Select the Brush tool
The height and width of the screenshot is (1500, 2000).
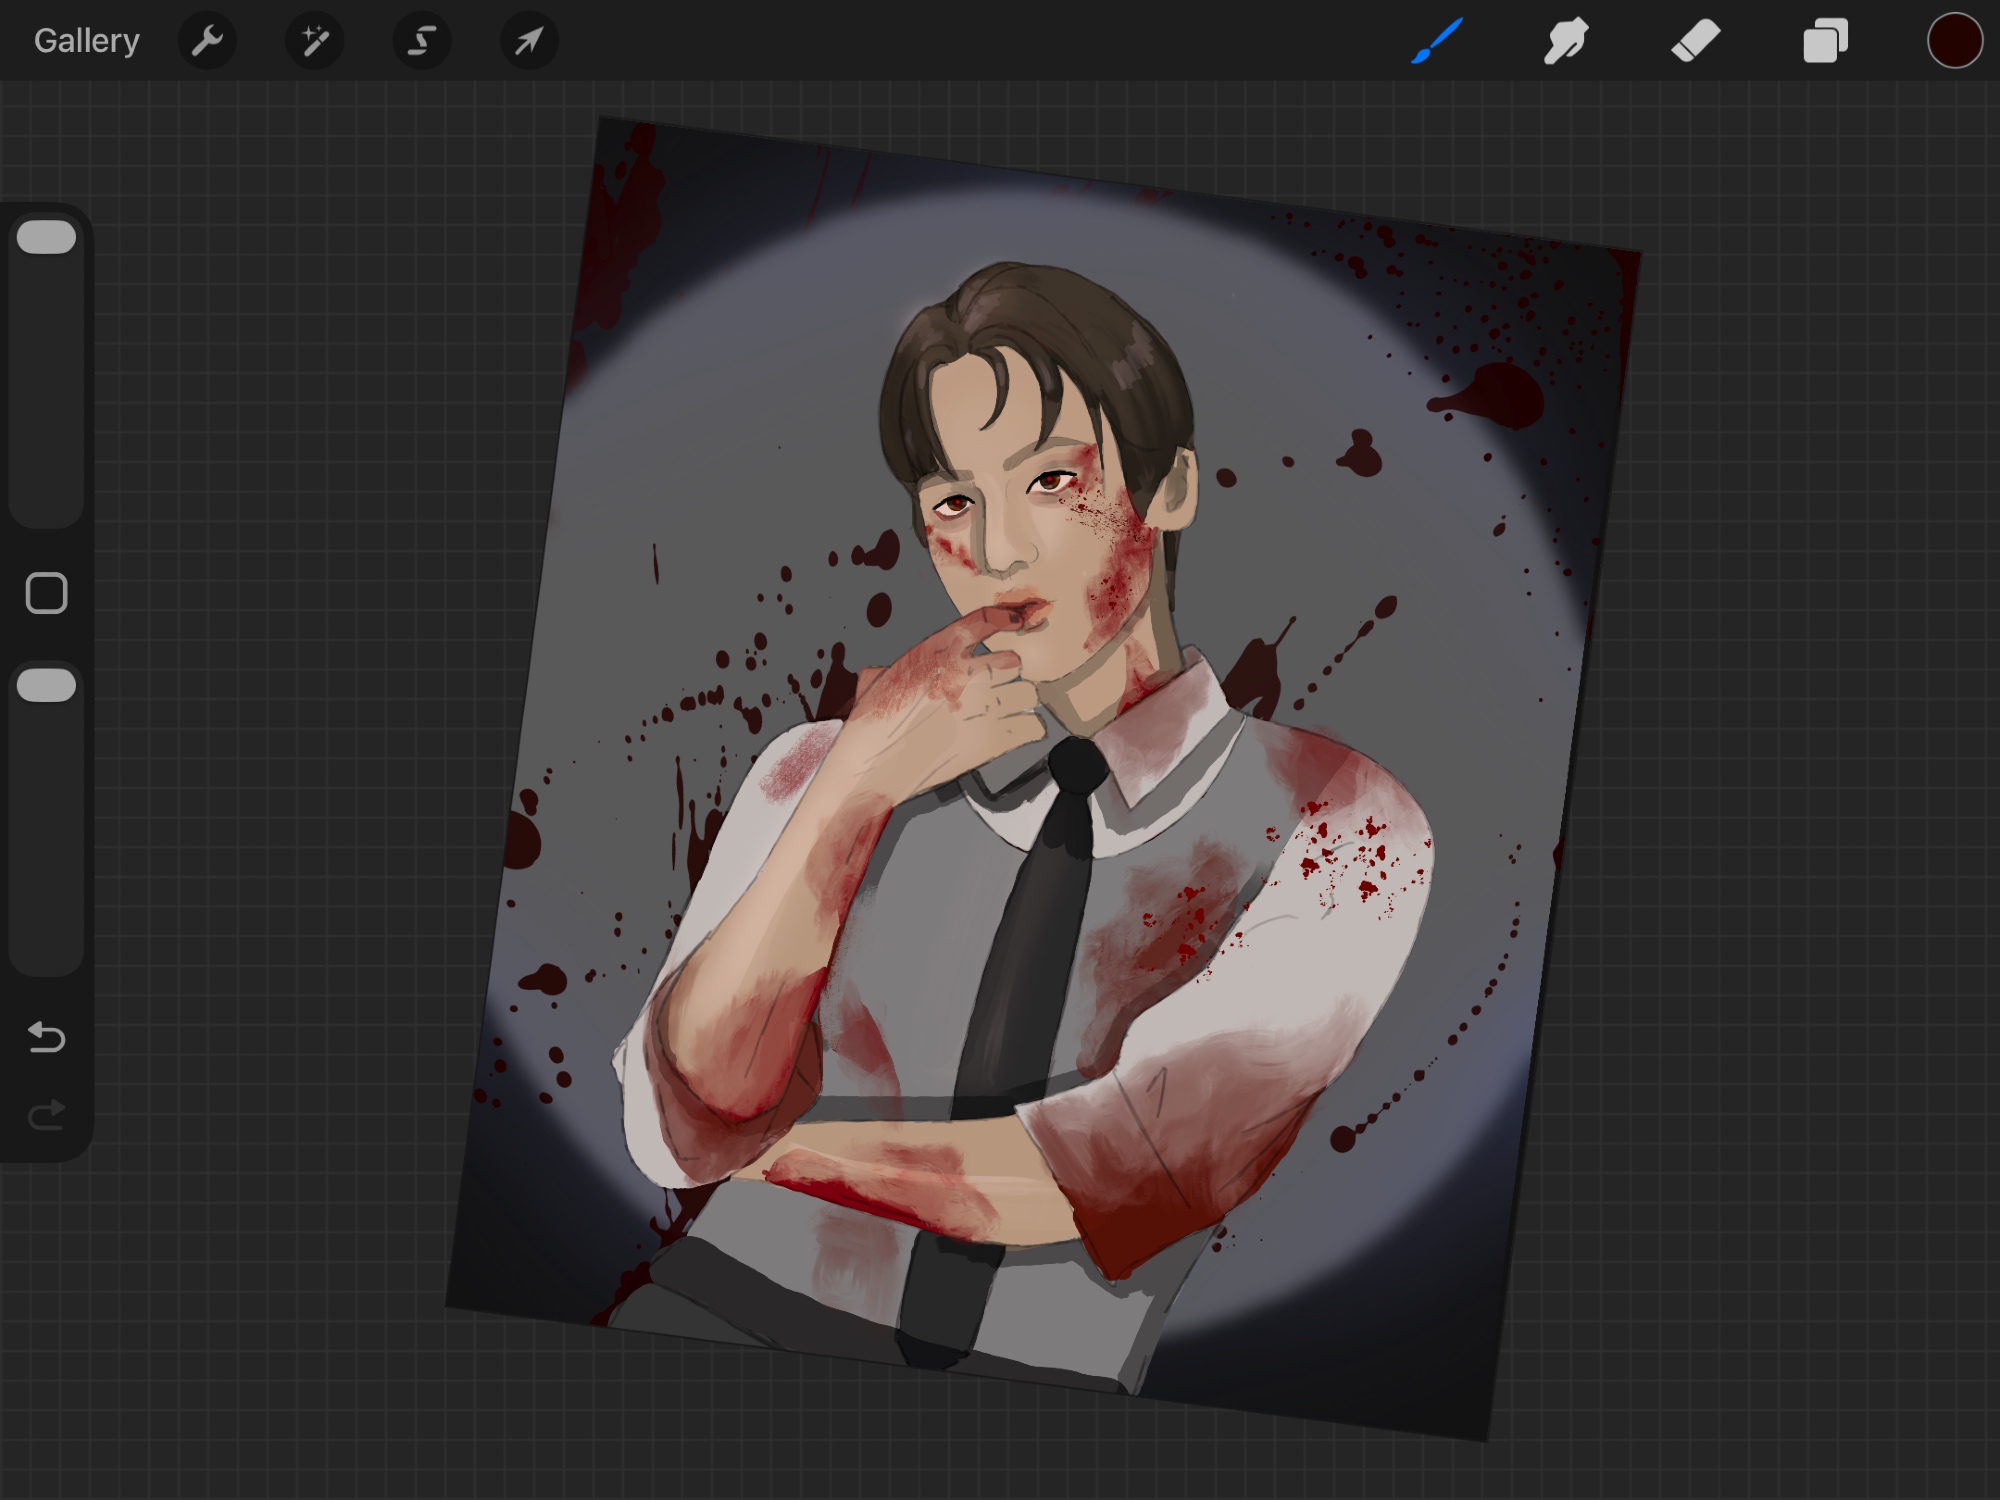pyautogui.click(x=1437, y=41)
